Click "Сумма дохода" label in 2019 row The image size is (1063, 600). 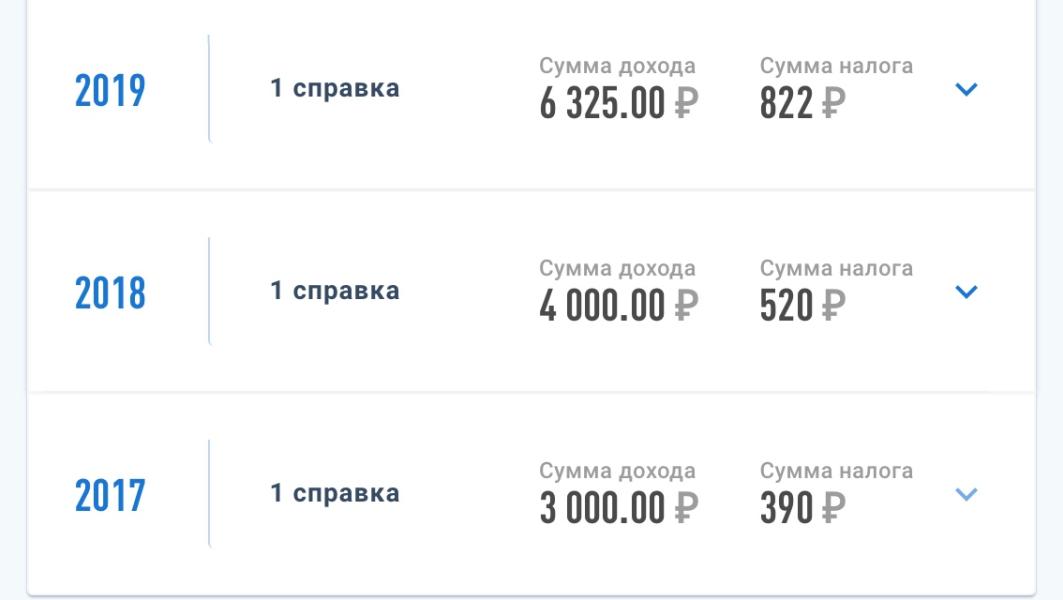tap(617, 66)
